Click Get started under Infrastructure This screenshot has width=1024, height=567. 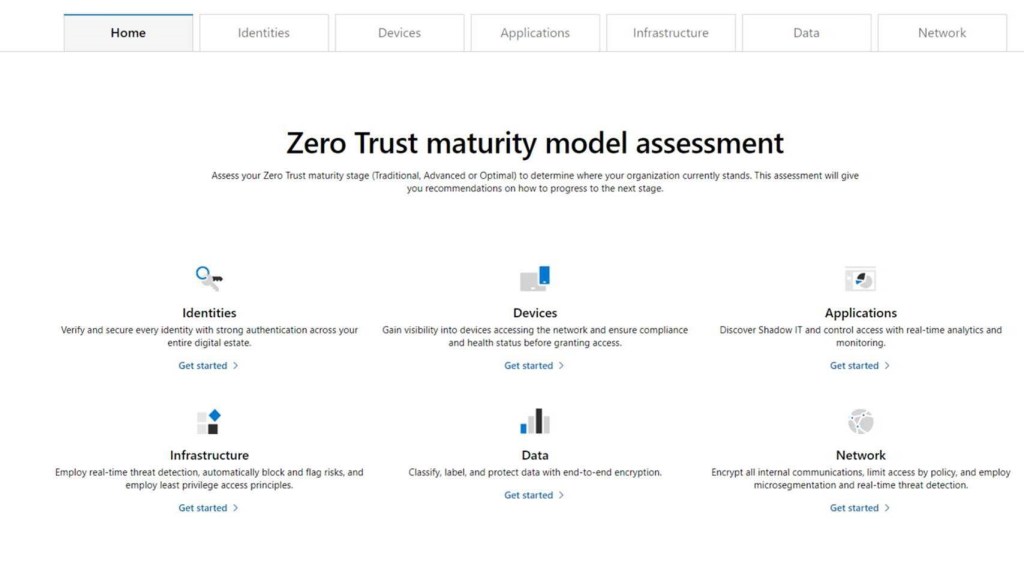(208, 508)
